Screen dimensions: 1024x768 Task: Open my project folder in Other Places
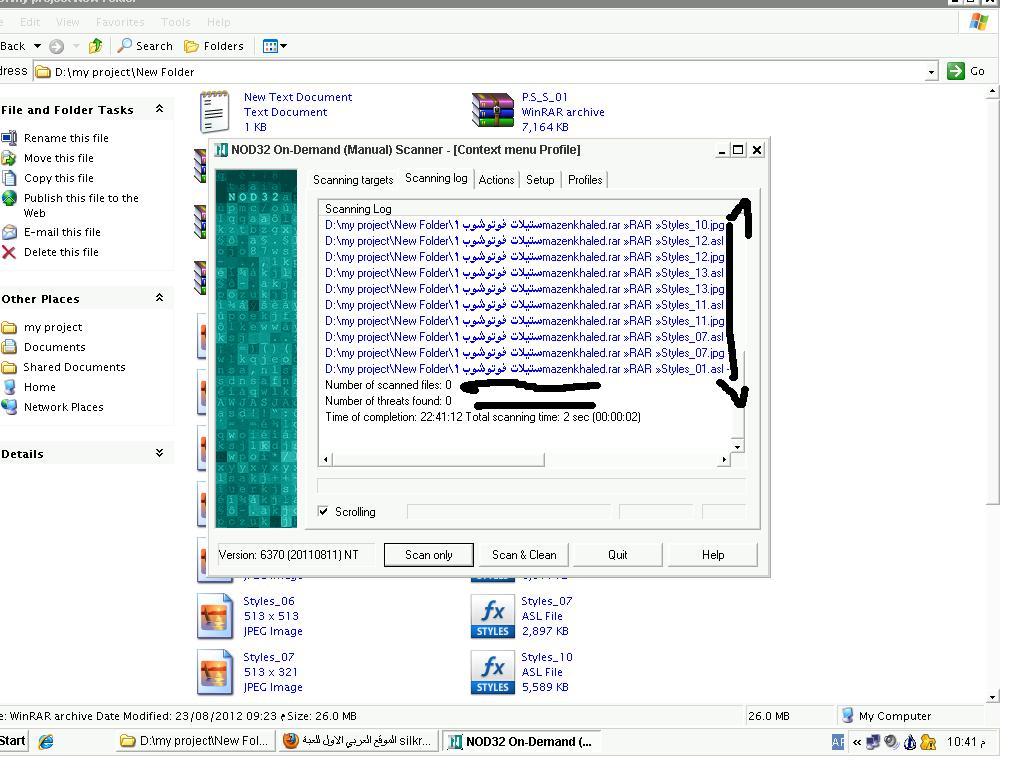pyautogui.click(x=53, y=327)
